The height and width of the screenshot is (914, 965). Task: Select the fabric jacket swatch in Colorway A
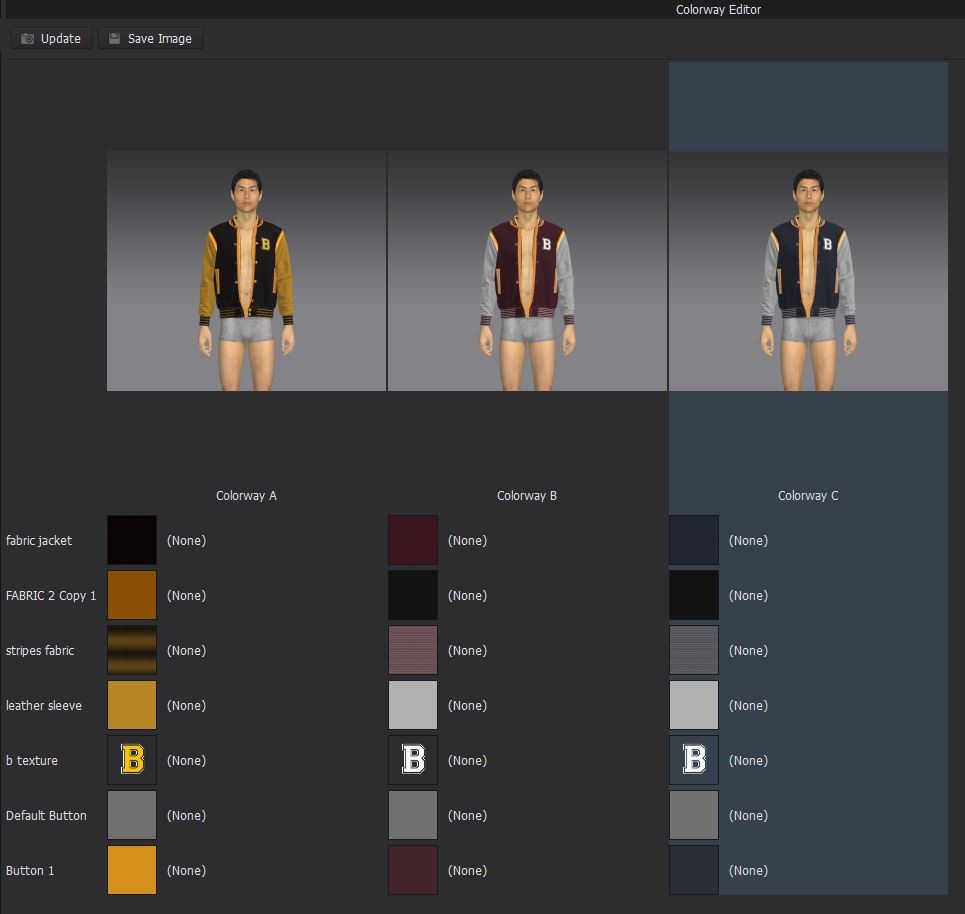point(131,540)
